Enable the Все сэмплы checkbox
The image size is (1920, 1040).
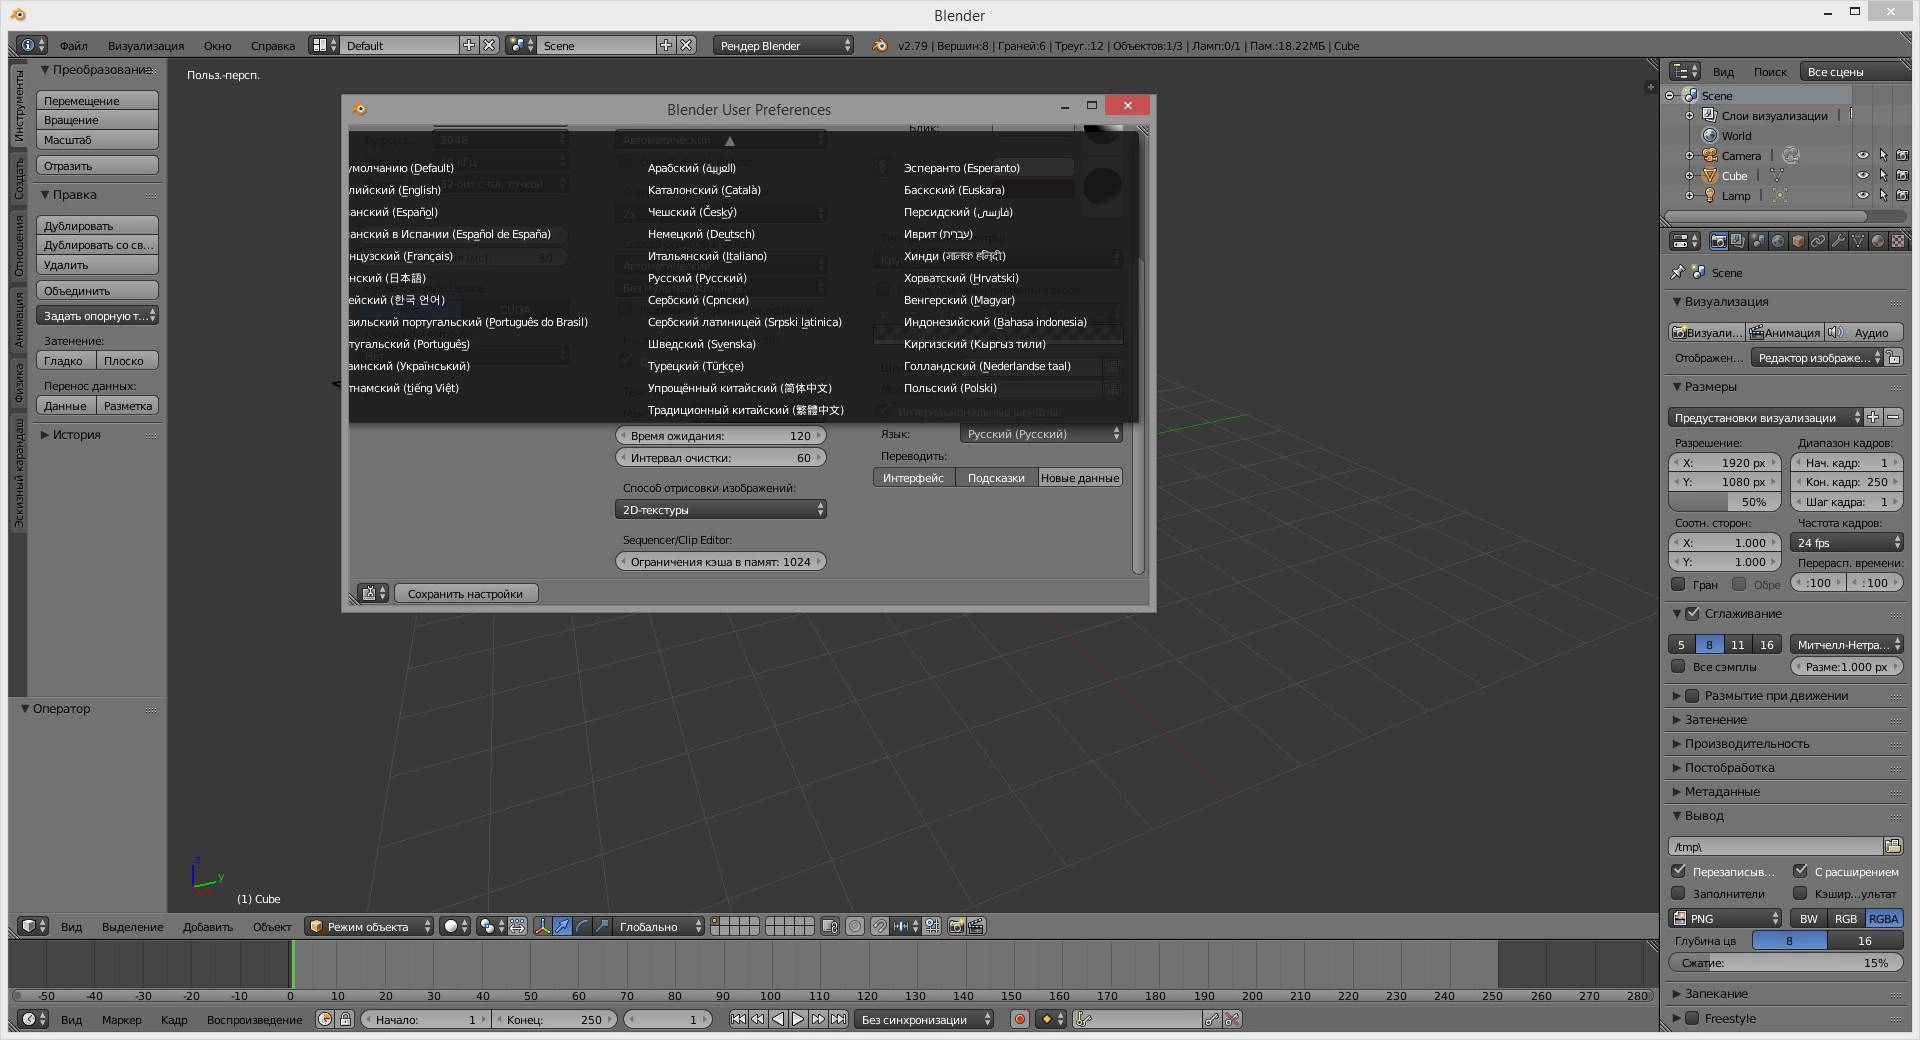tap(1678, 666)
